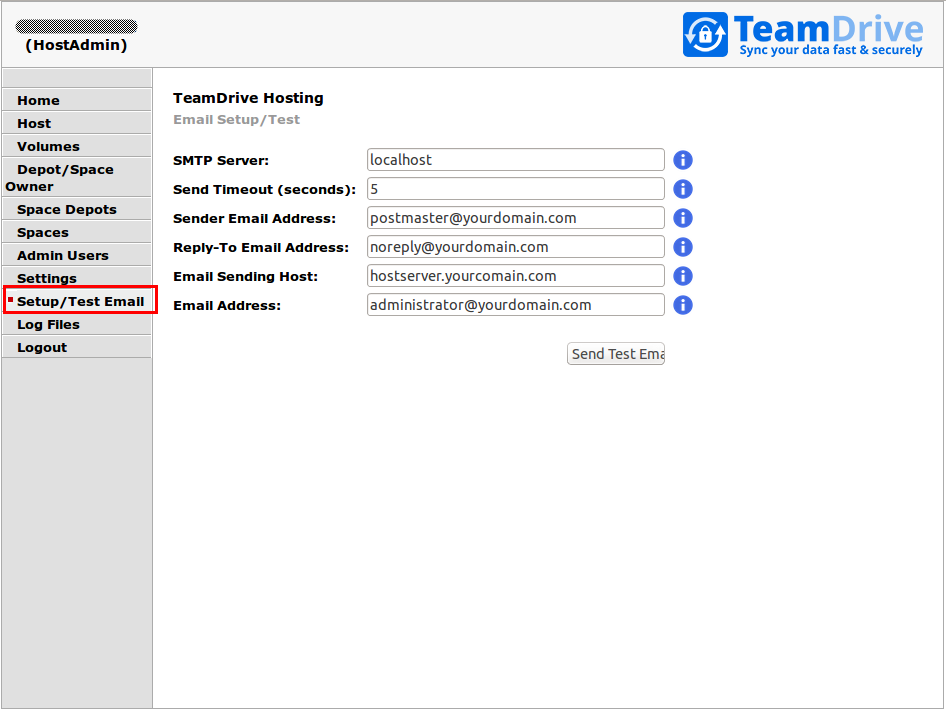Screen dimensions: 946x709
Task: Click Reply-To Email Address input
Action: 516,247
